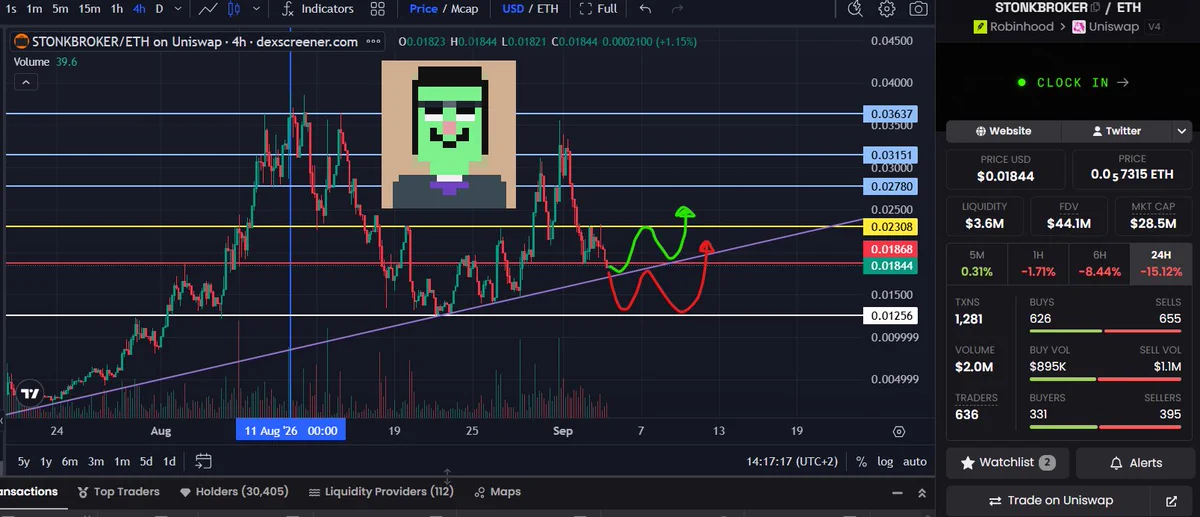Switch chart denomination to USD
The image size is (1200, 517).
point(513,9)
